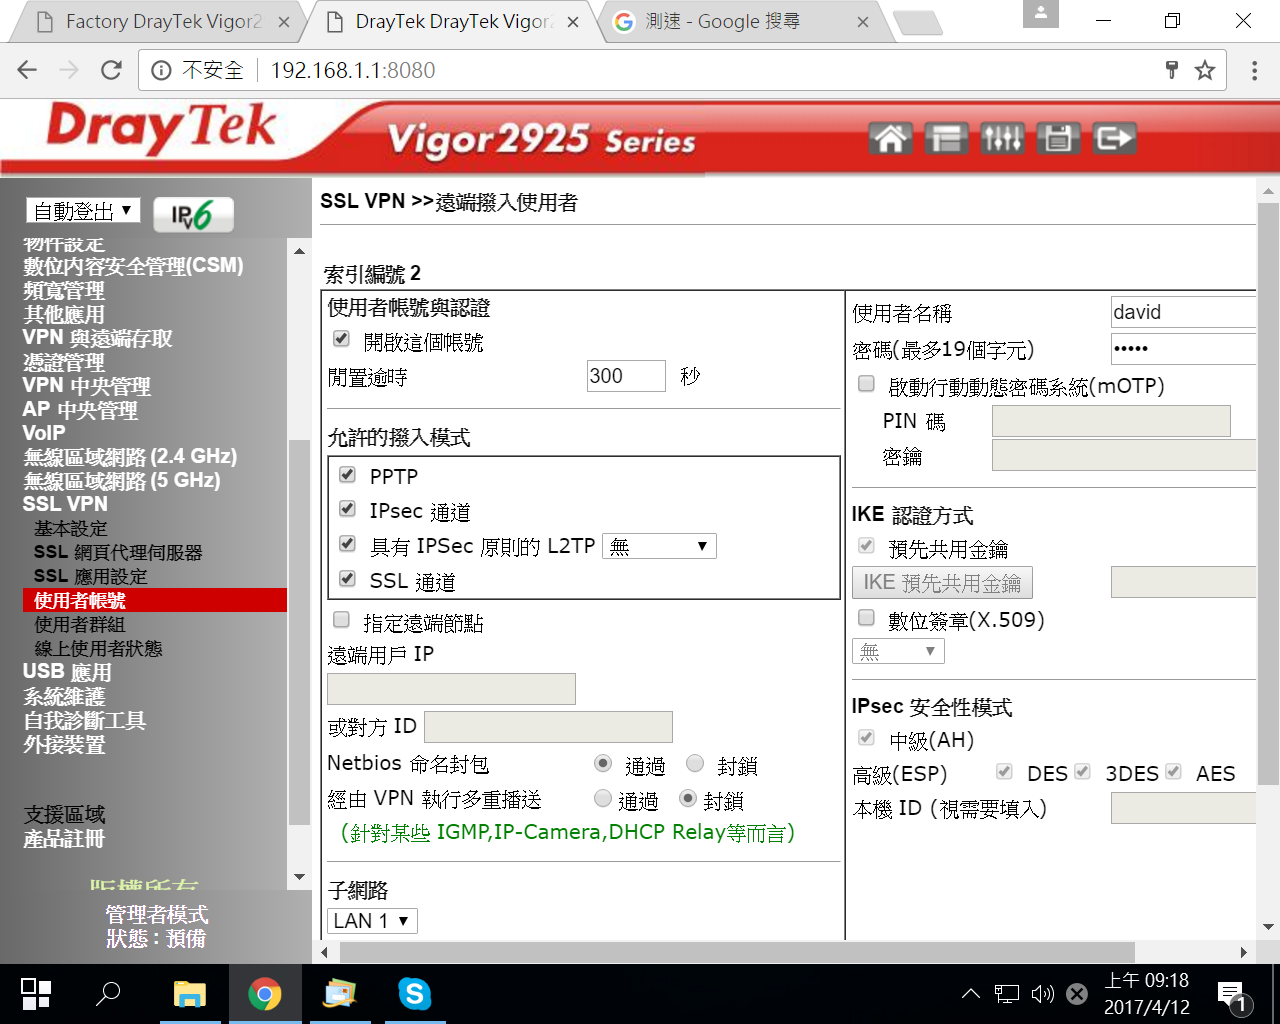Open 使用者群組 in the sidebar menu
The height and width of the screenshot is (1024, 1280).
pyautogui.click(x=80, y=625)
